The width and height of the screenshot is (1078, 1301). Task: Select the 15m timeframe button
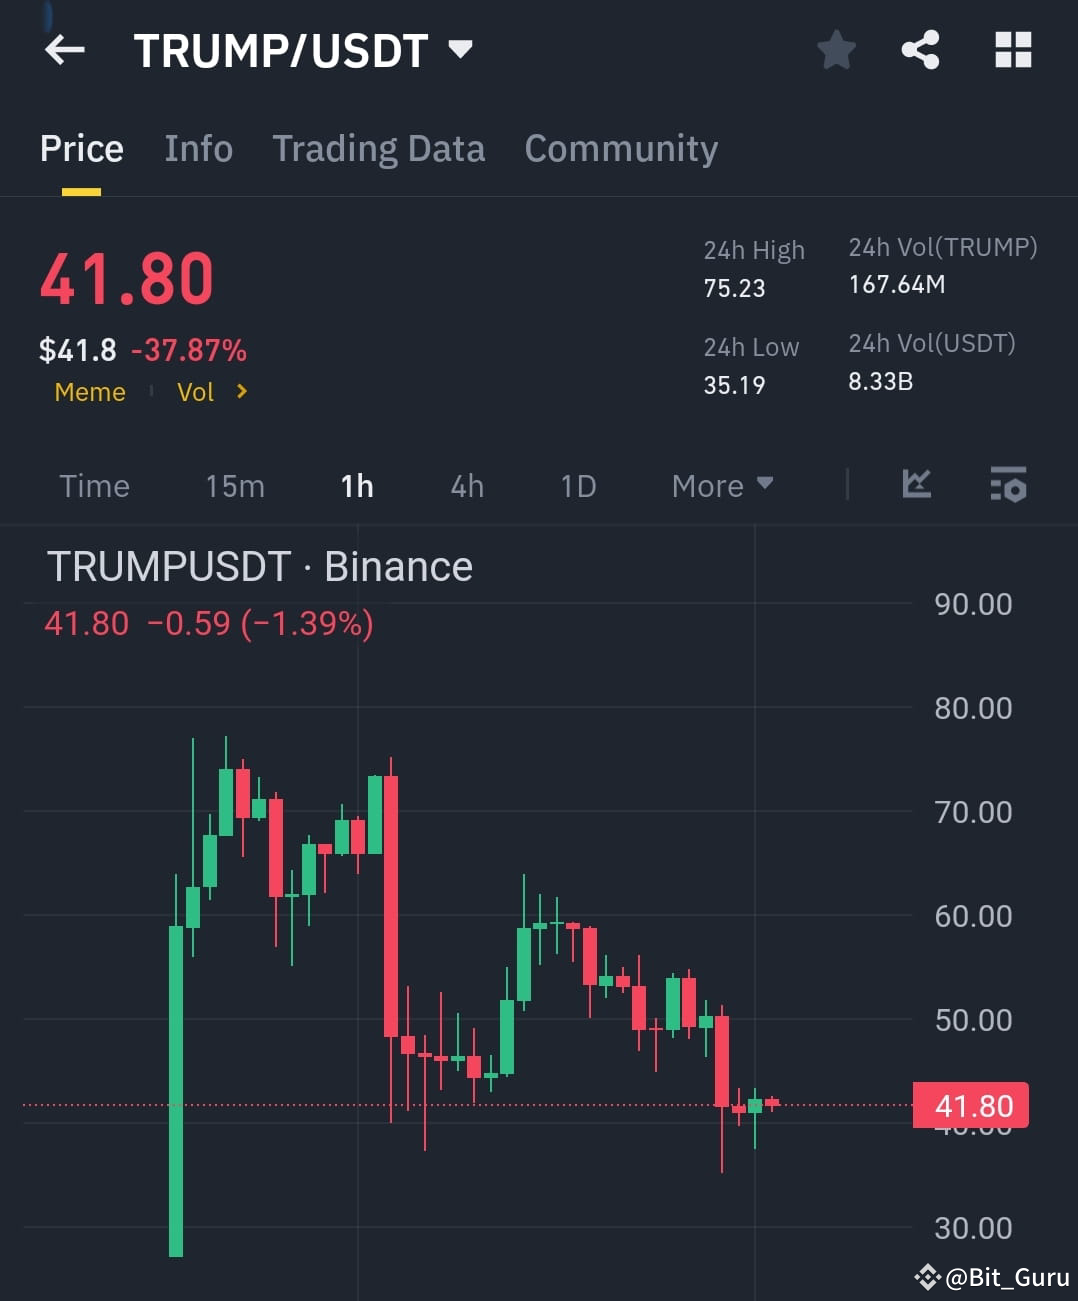234,485
